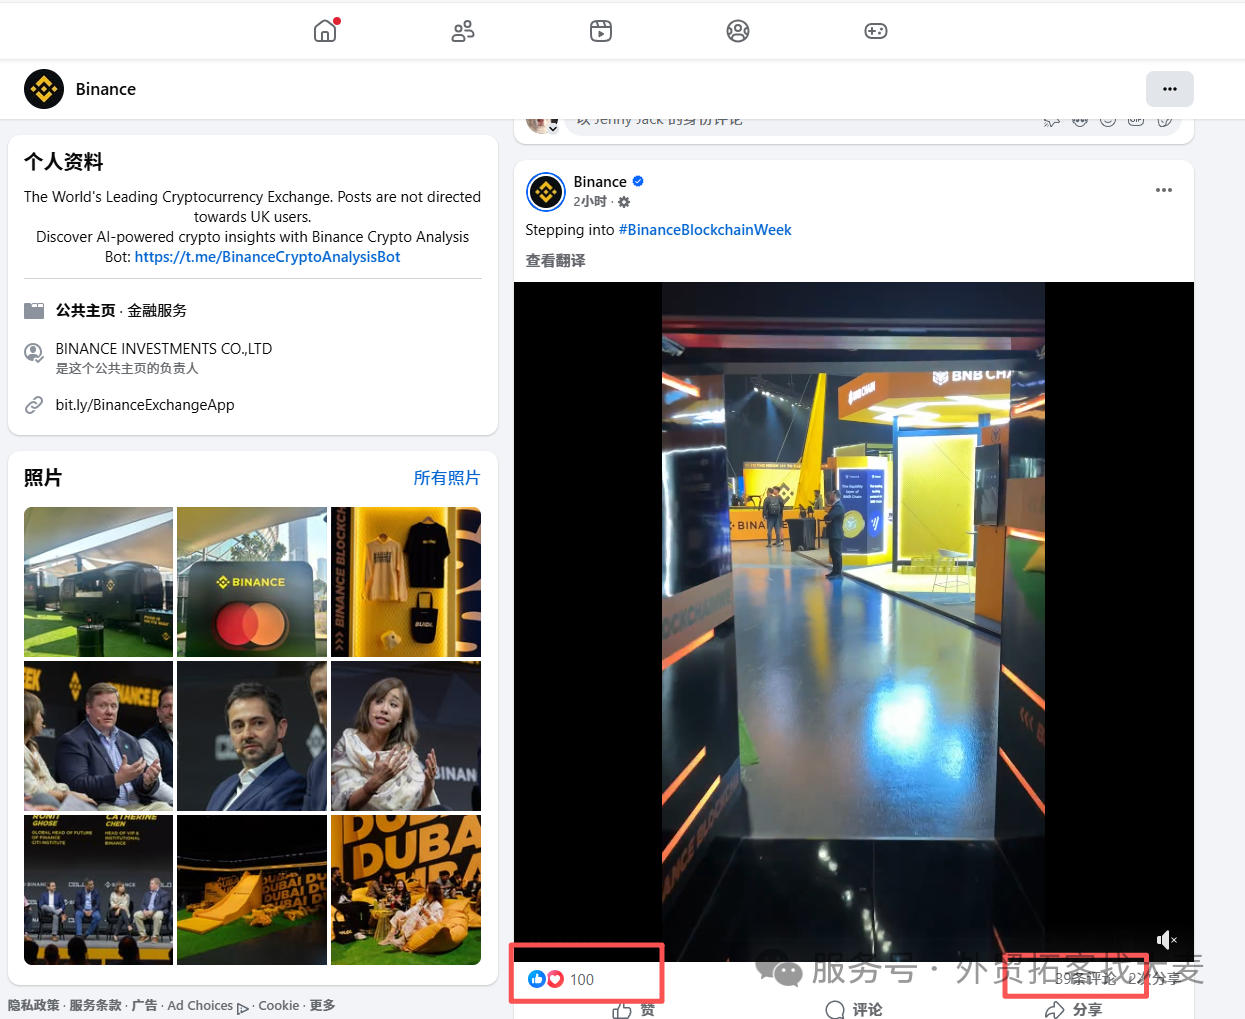Open the Groups icon in top navigation
The width and height of the screenshot is (1245, 1019).
coord(738,31)
